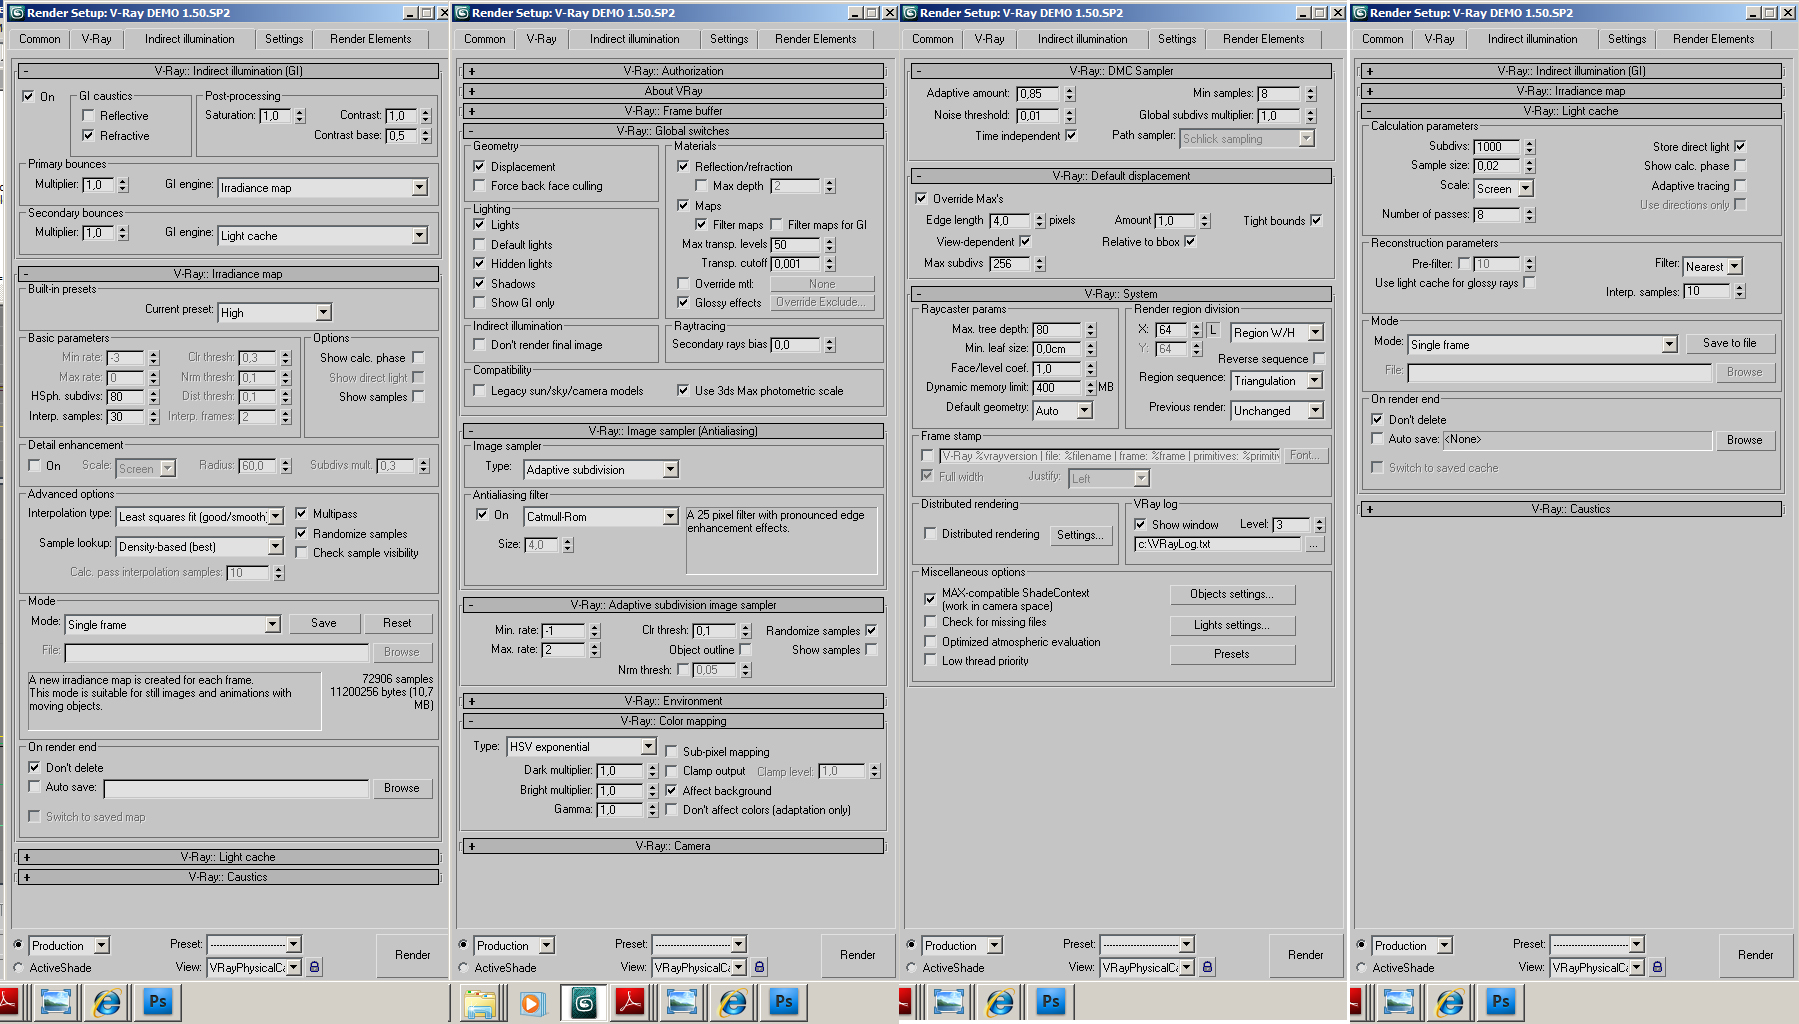Screen dimensions: 1799x1024
Task: Click the Light cache Subdivs field showing 1000
Action: [x=1496, y=147]
